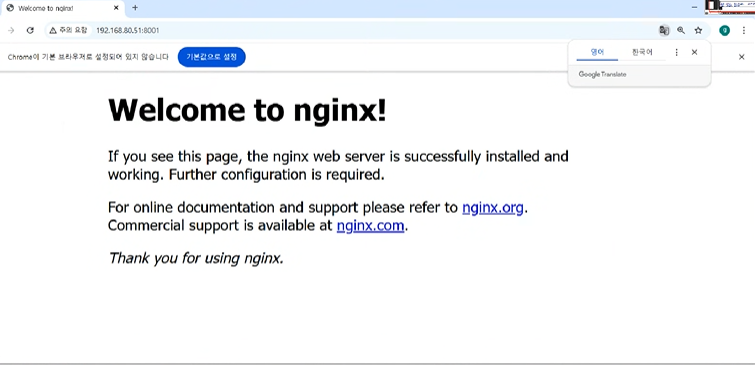Open Translate popup more options menu
Screen dimensions: 755x365
tap(676, 52)
